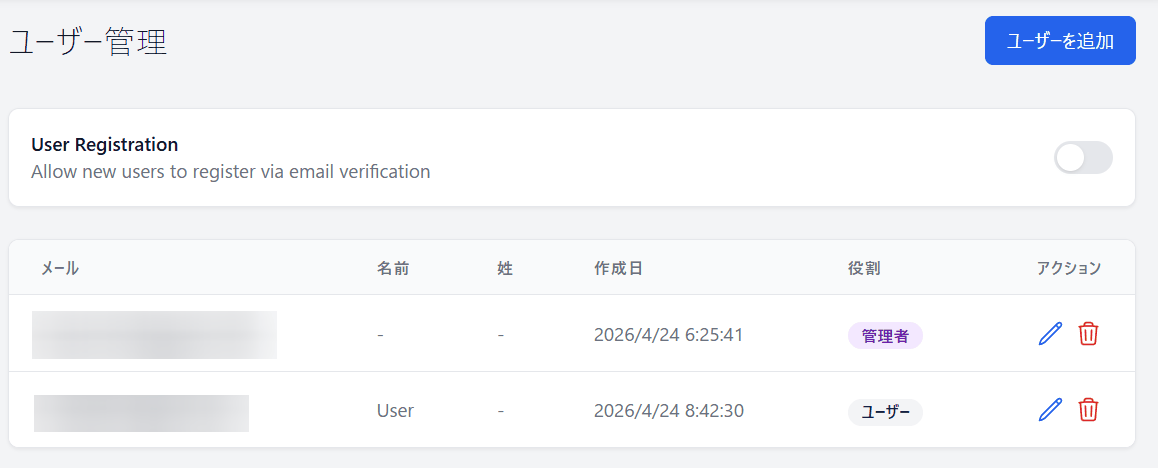Click the name cell reading User

(395, 411)
